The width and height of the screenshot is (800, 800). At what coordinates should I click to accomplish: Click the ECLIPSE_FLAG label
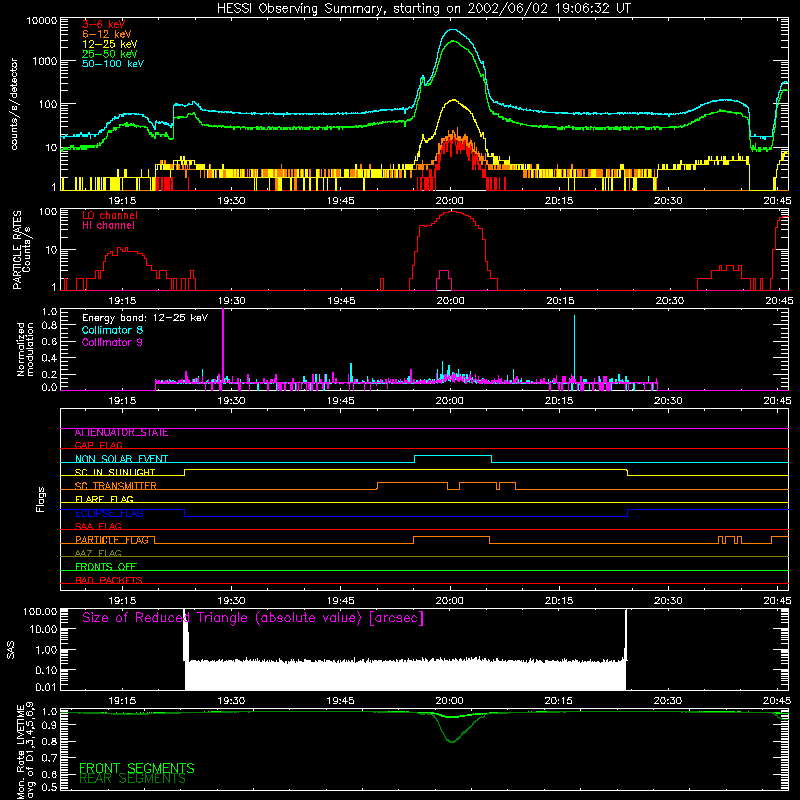[109, 513]
